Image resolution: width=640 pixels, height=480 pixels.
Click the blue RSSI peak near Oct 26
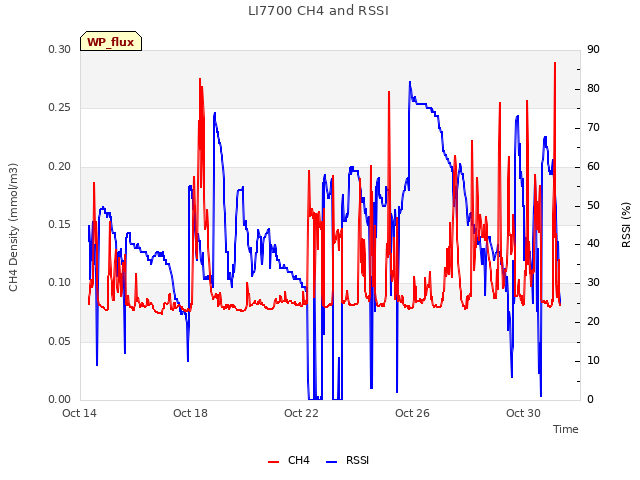click(x=410, y=82)
